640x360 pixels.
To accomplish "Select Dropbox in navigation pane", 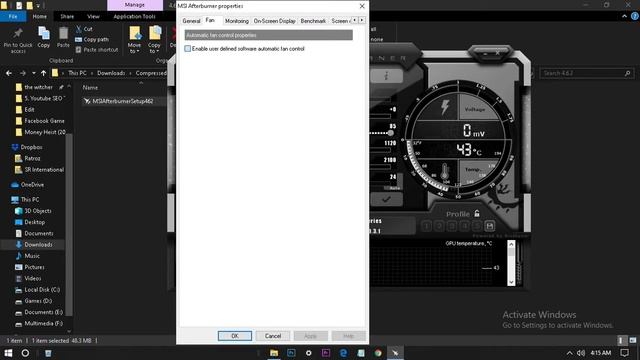I will point(31,147).
